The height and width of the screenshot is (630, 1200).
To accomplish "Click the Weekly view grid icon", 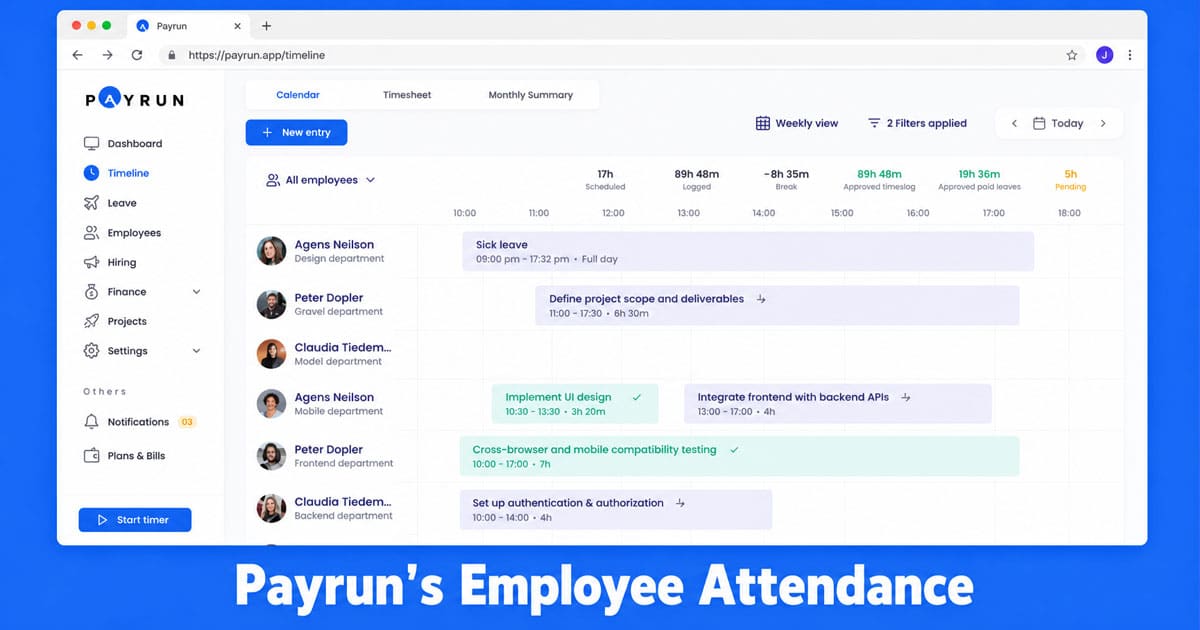I will [762, 123].
